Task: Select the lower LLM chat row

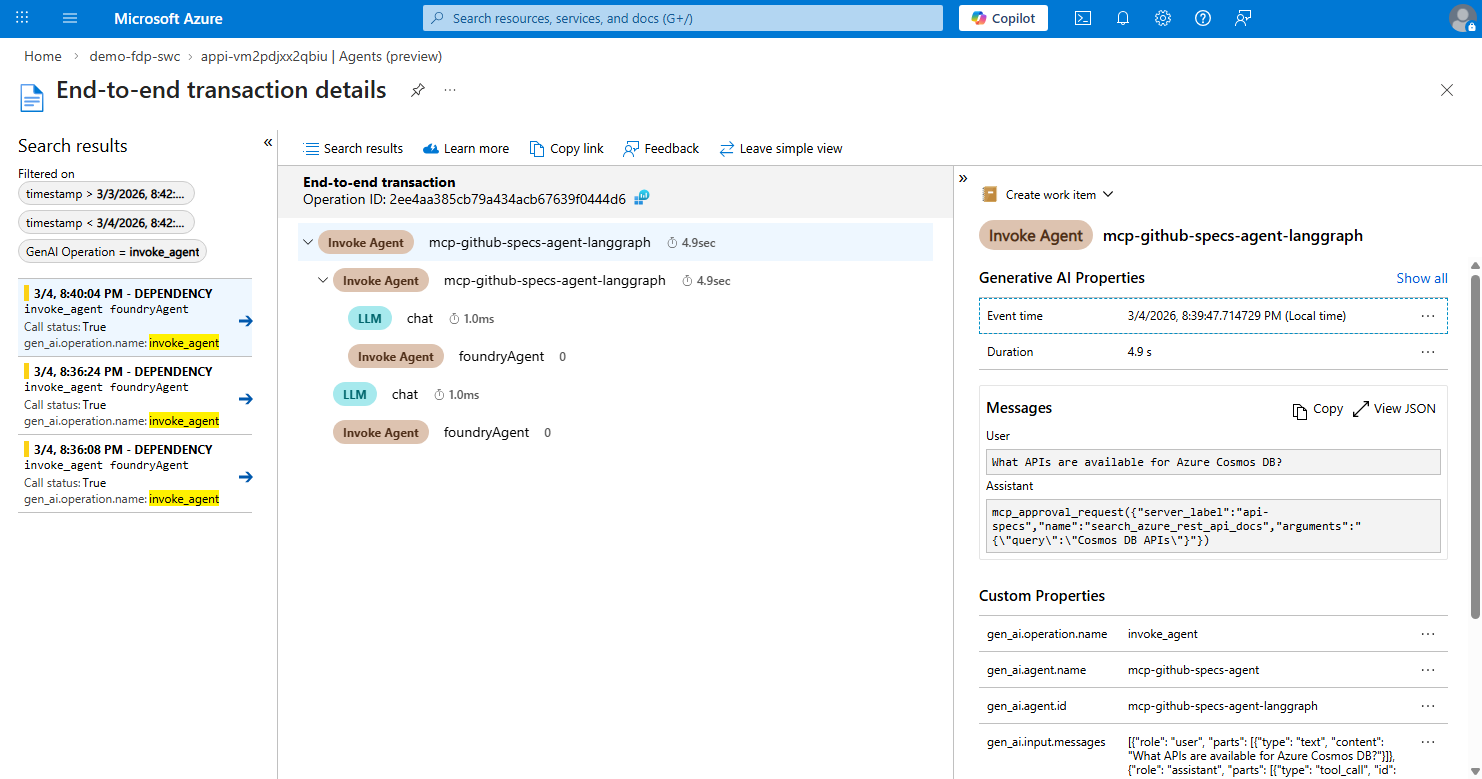Action: [x=615, y=394]
